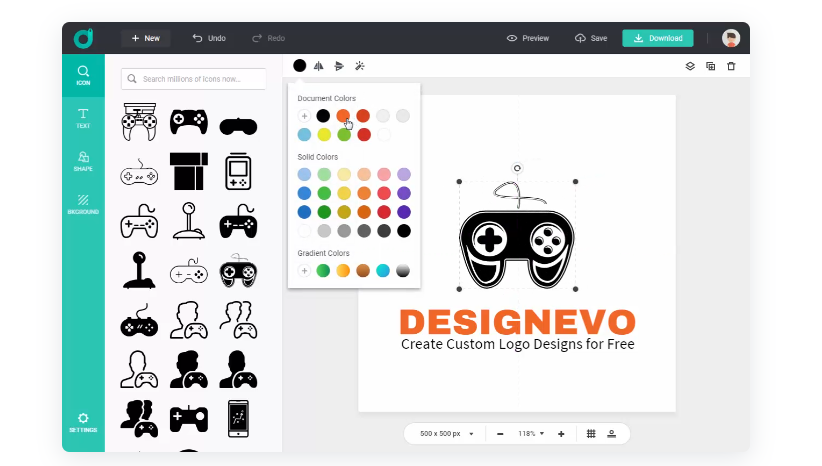This screenshot has width=822, height=466.
Task: Click the search icons input field
Action: pos(193,79)
